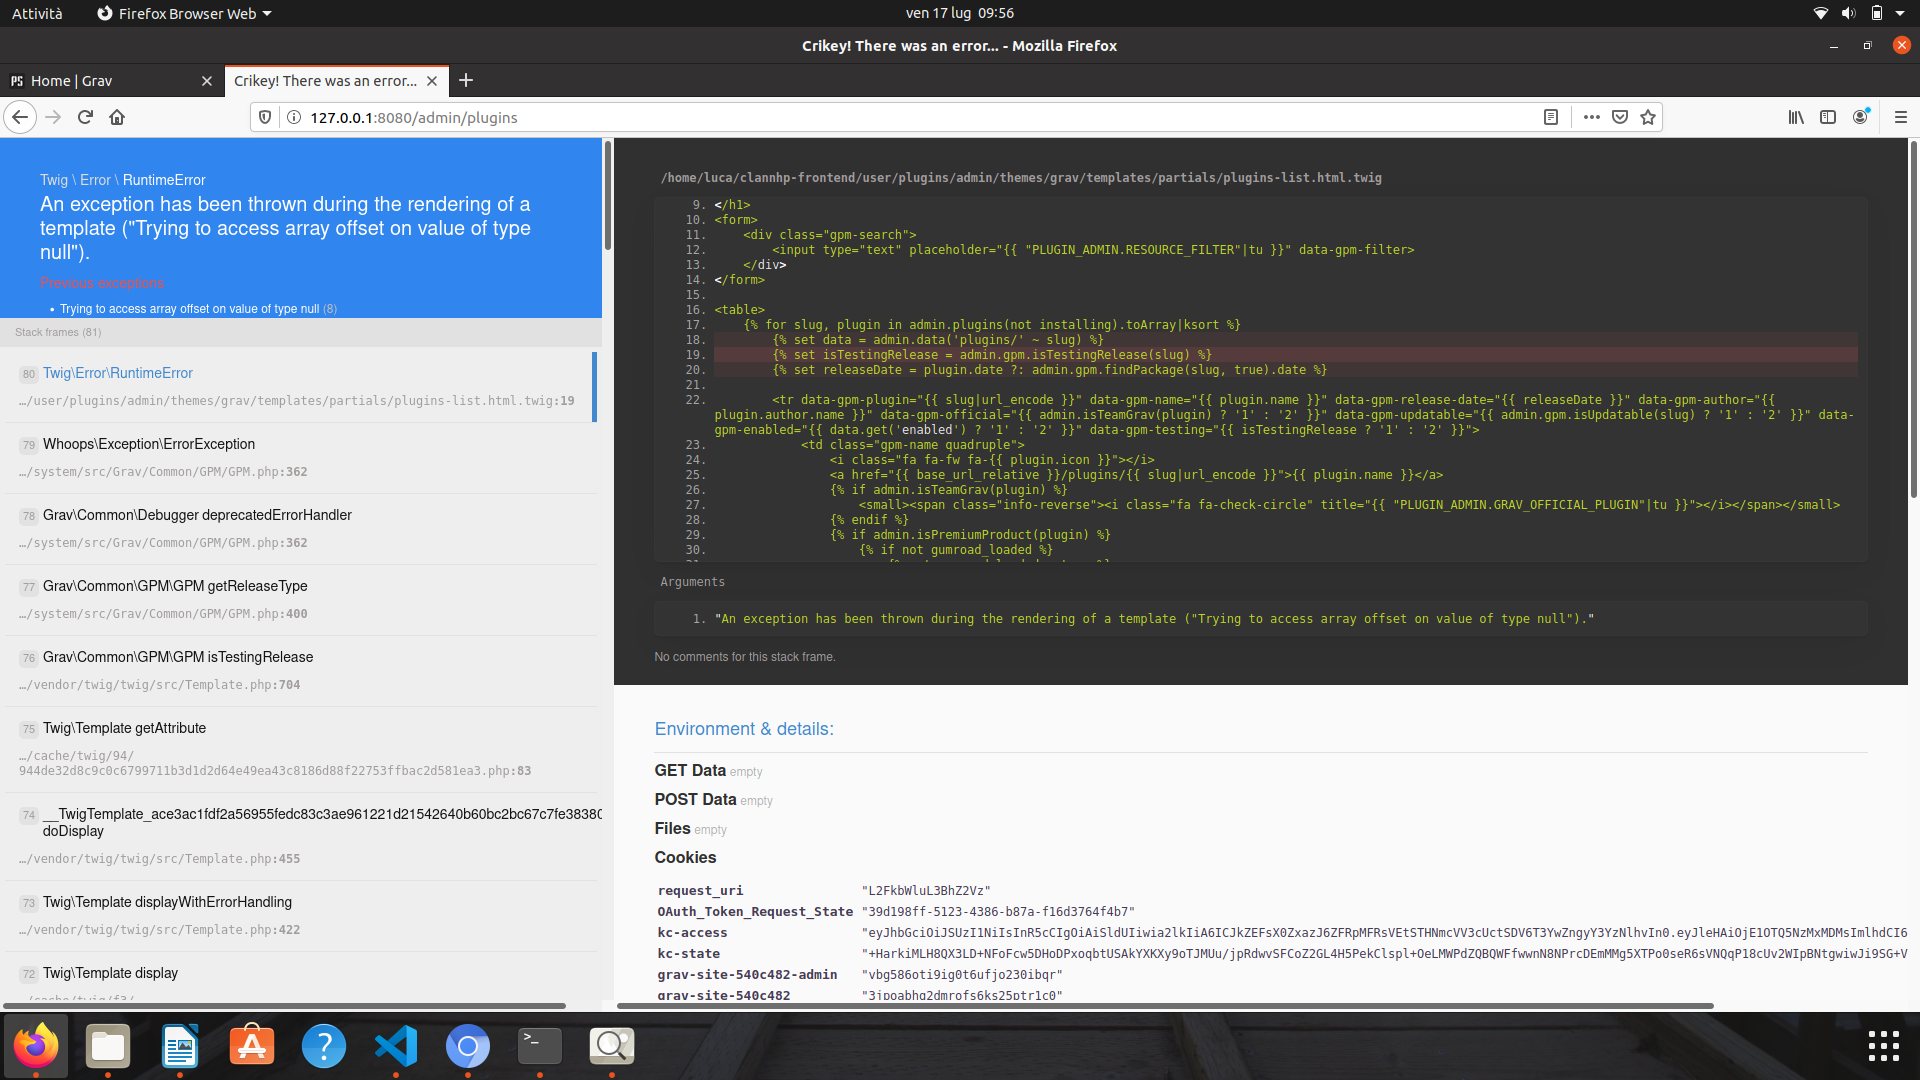Toggle reader view icon
Screen dimensions: 1920x1080
point(1551,117)
